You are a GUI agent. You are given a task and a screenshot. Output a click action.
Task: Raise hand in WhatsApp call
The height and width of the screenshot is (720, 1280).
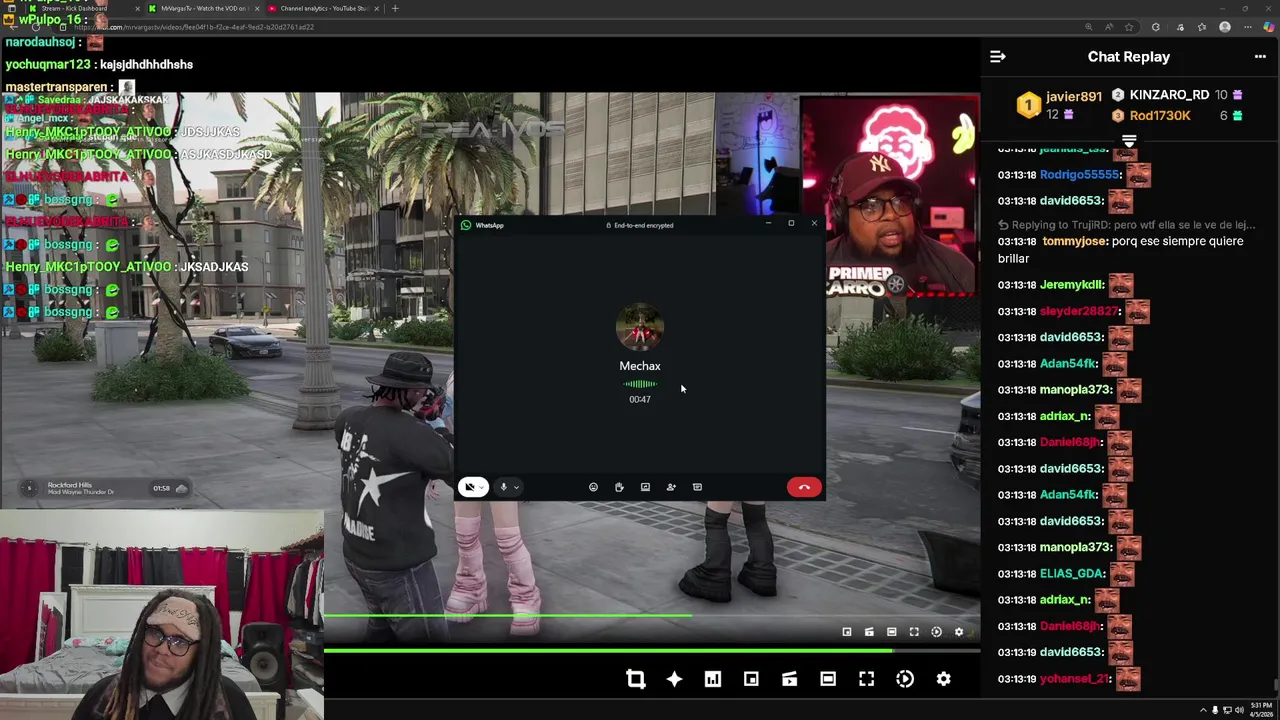pyautogui.click(x=619, y=487)
